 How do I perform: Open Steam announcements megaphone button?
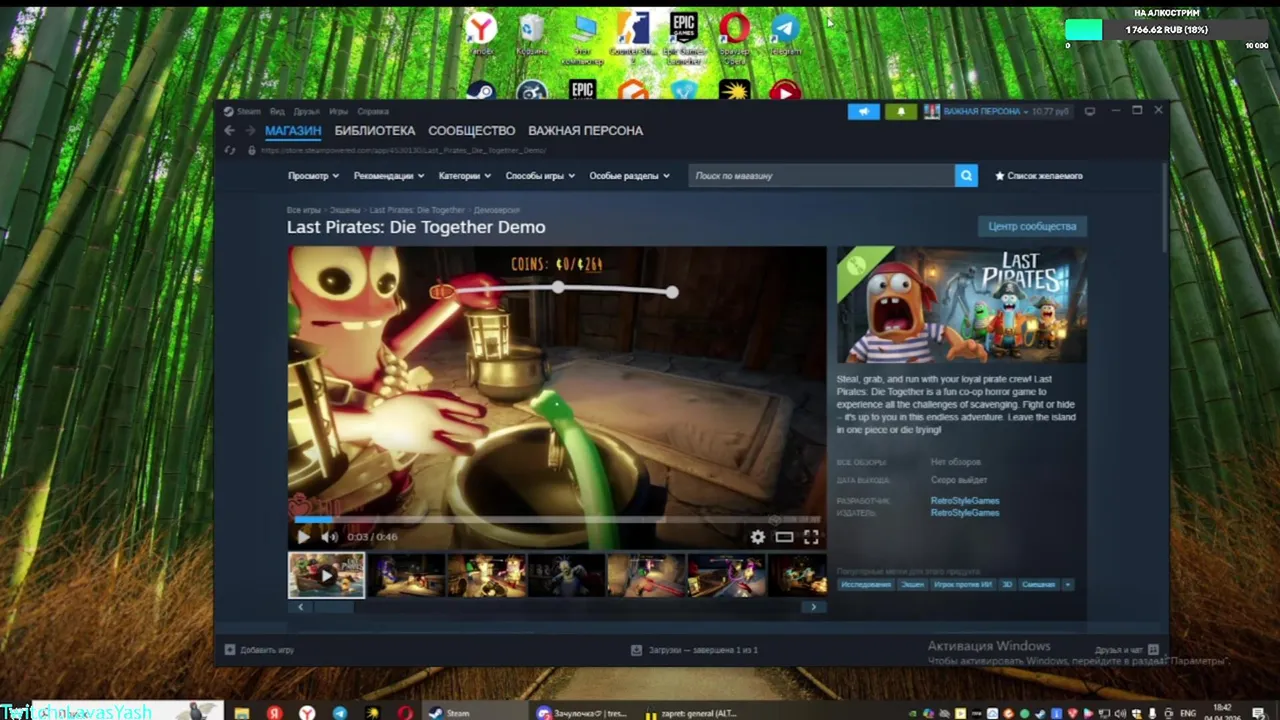pos(864,112)
